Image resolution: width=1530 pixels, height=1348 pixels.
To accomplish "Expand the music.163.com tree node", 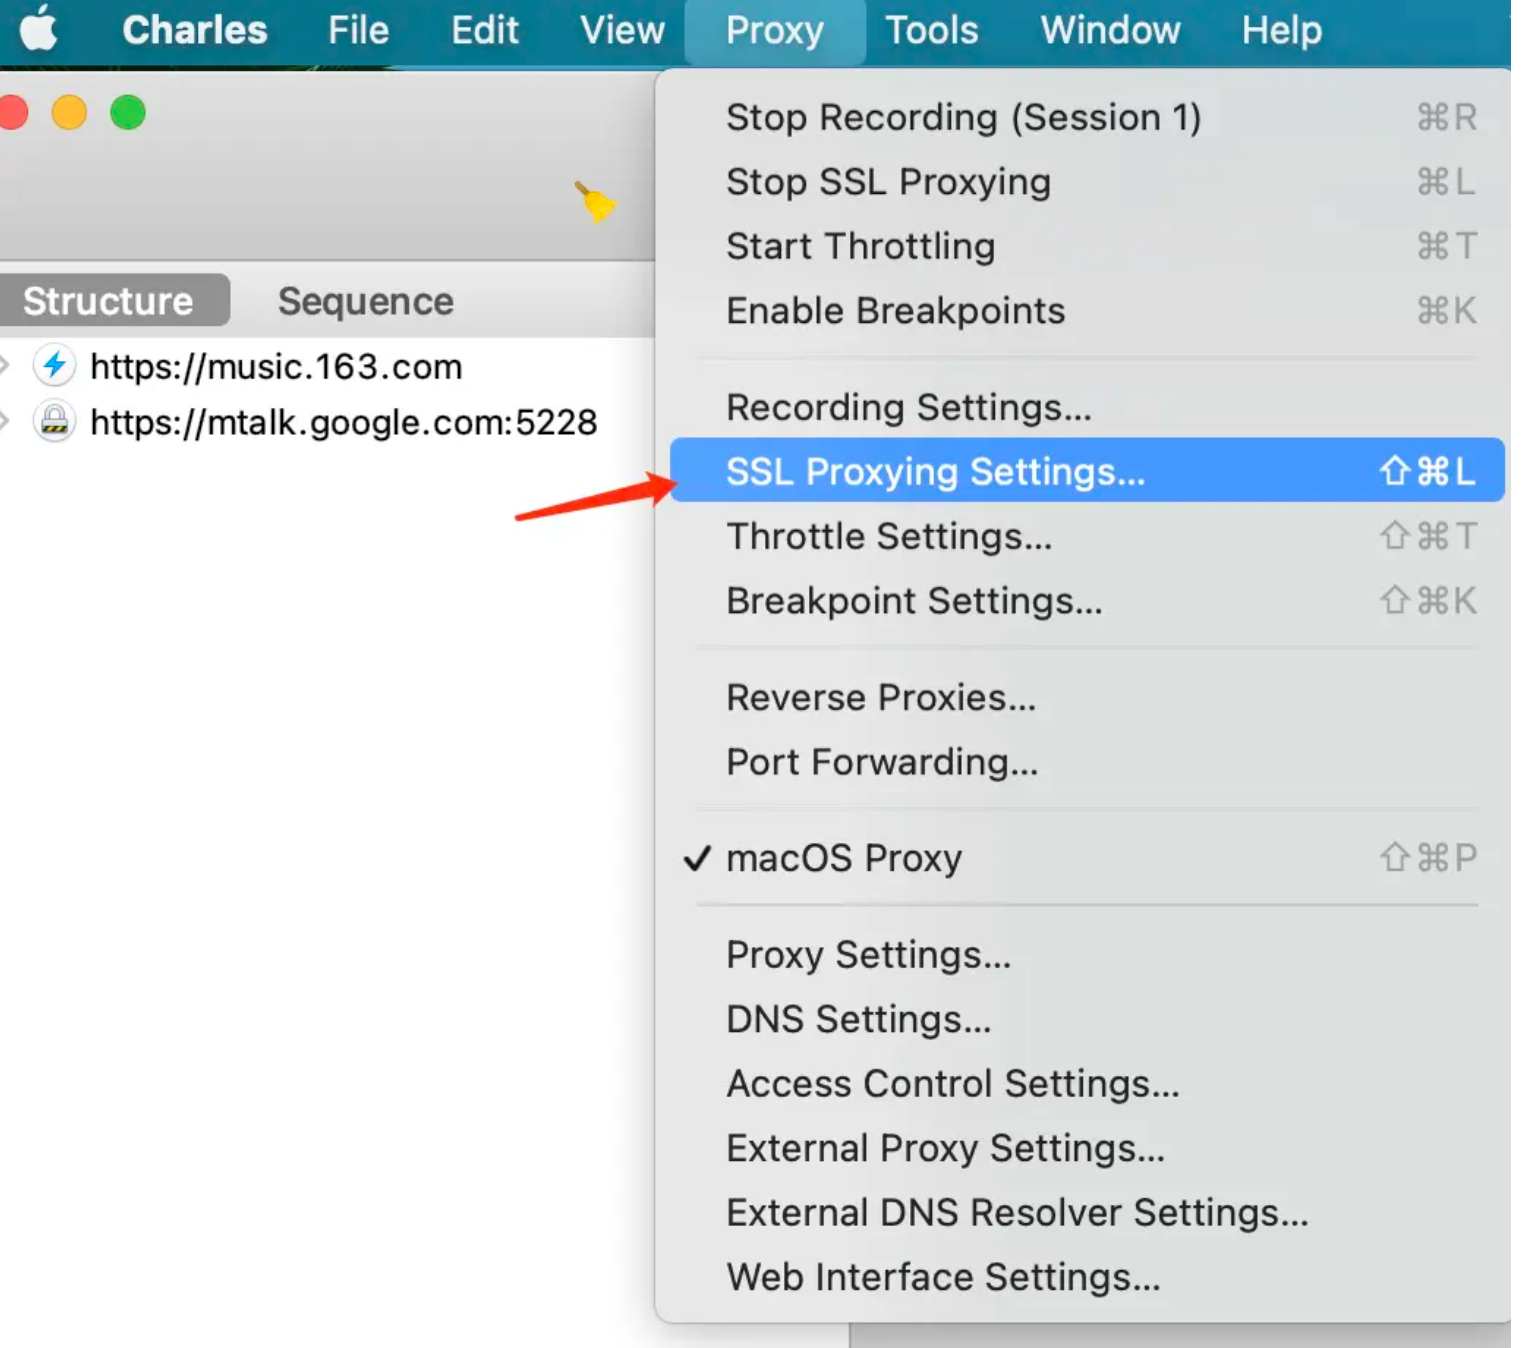I will [x=4, y=365].
